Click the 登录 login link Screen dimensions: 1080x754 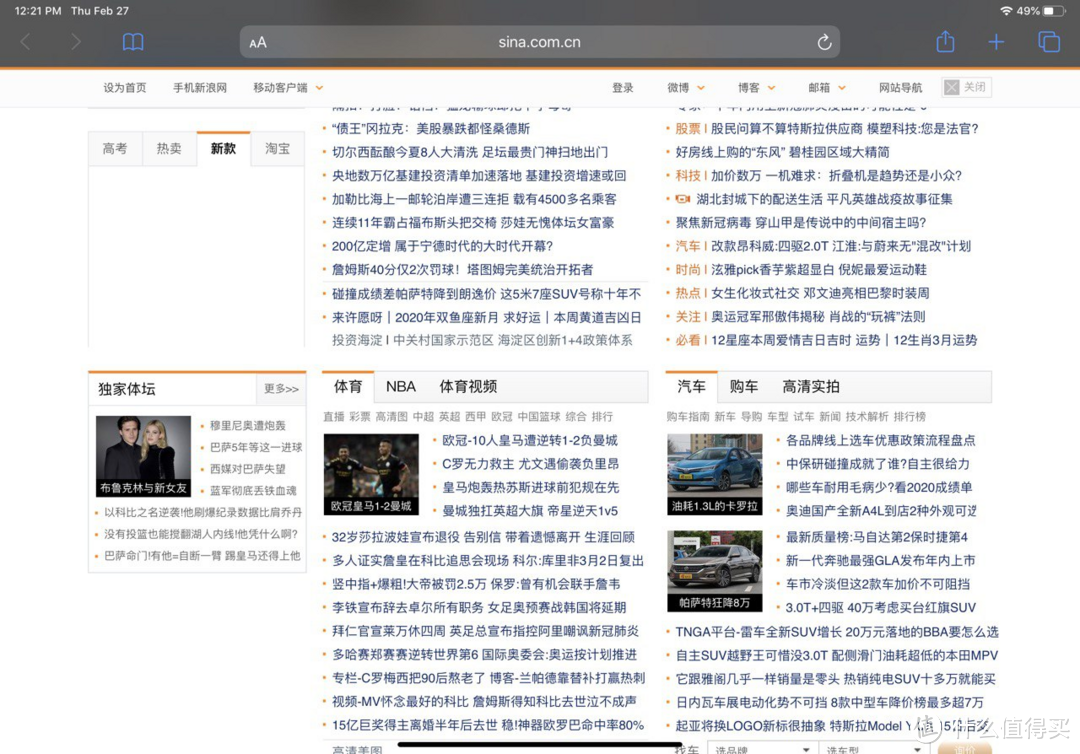click(x=622, y=87)
